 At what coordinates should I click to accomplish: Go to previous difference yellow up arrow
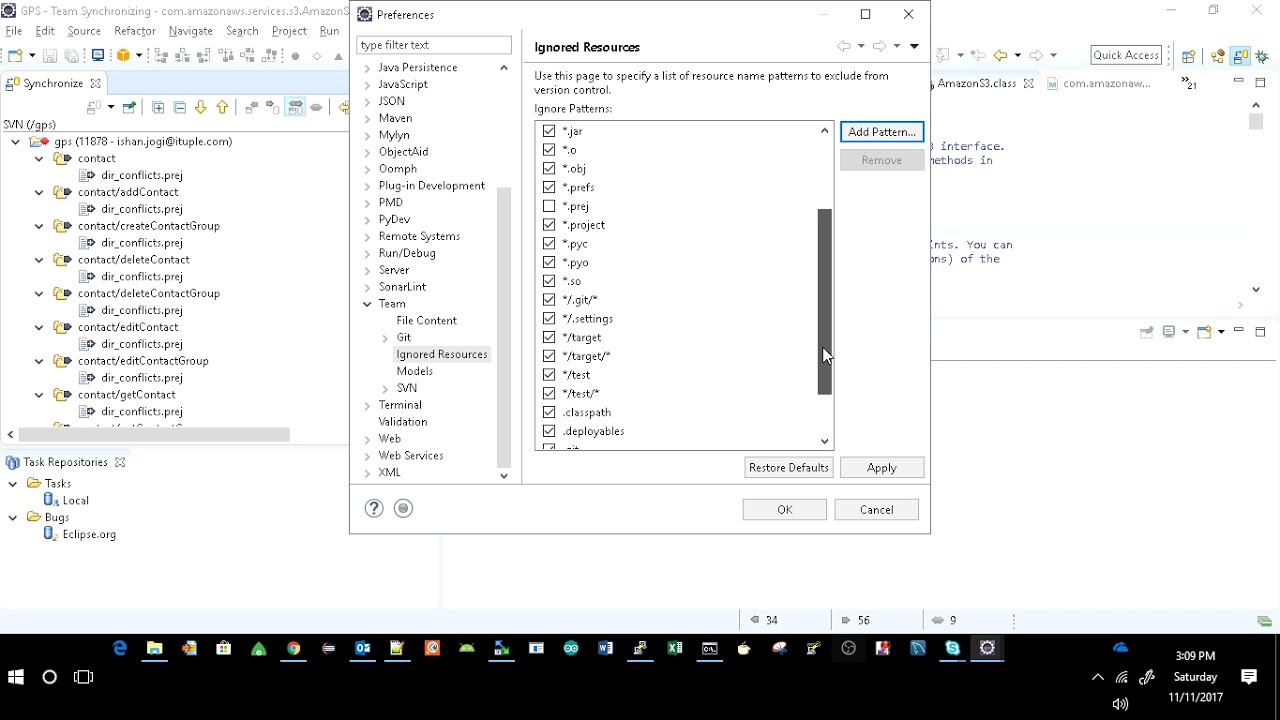(x=222, y=107)
